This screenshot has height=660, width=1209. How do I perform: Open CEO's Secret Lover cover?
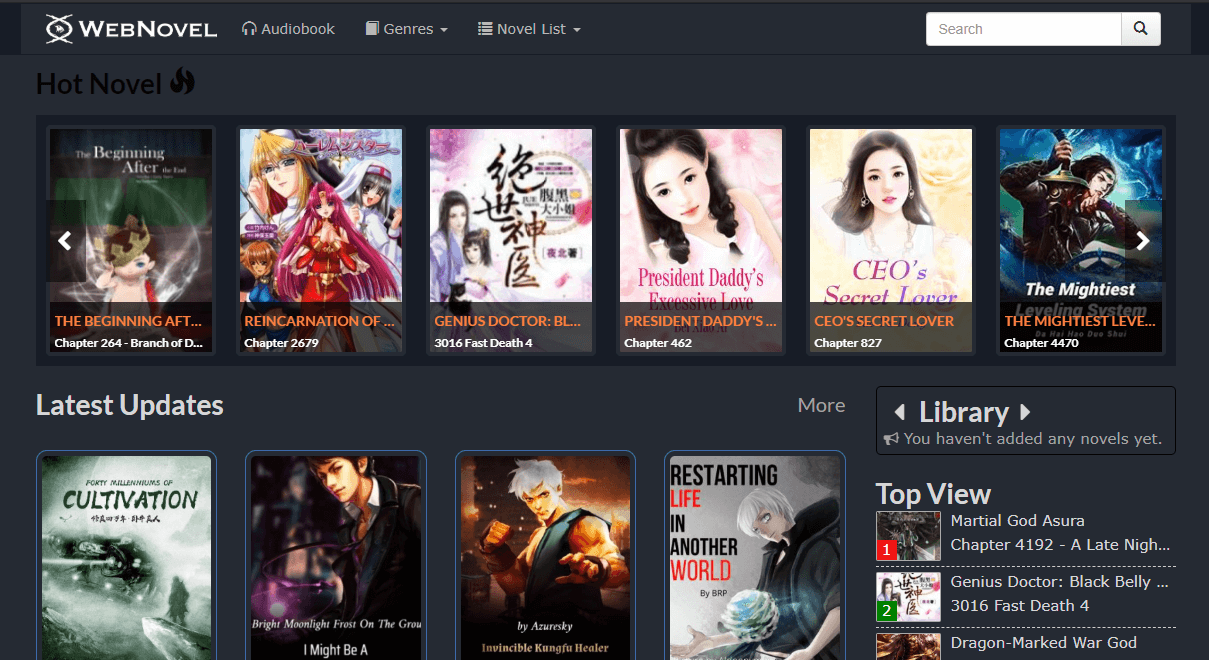tap(891, 240)
